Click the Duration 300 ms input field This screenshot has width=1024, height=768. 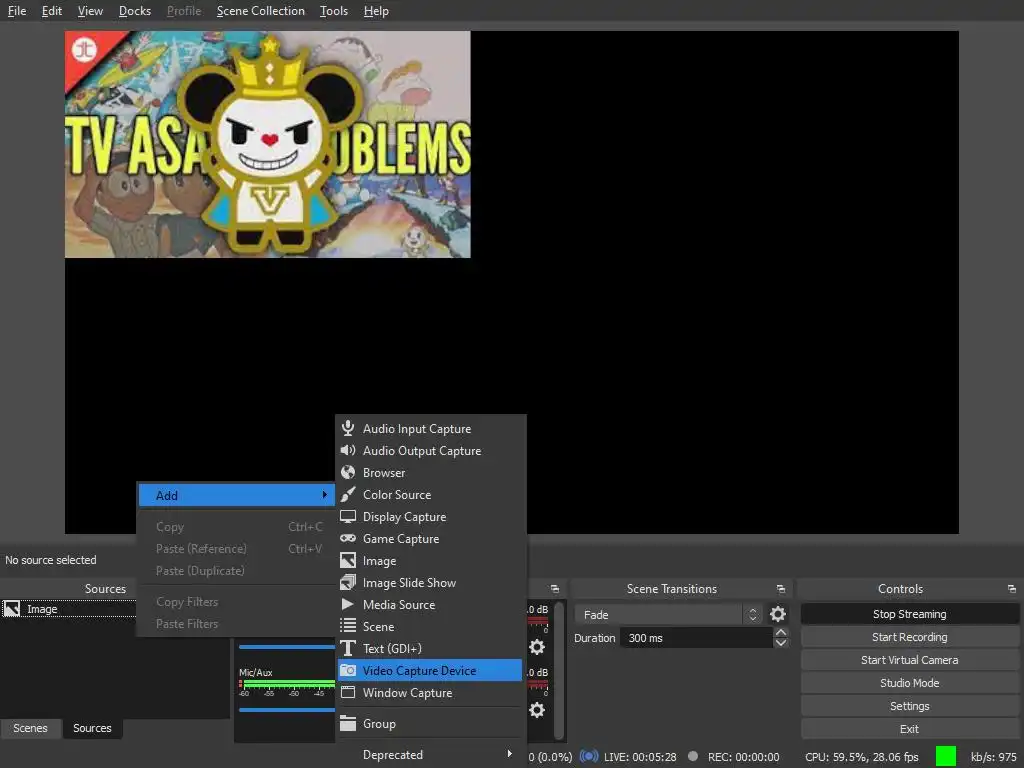point(696,638)
